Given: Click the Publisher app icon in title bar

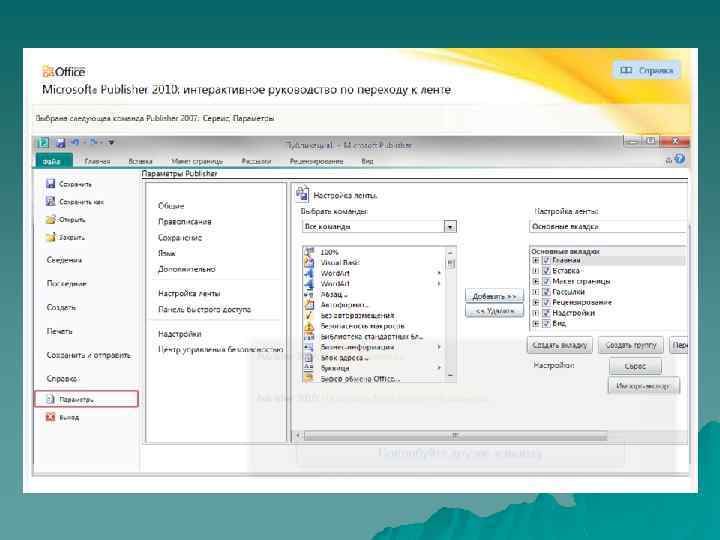Looking at the screenshot, I should click(43, 143).
